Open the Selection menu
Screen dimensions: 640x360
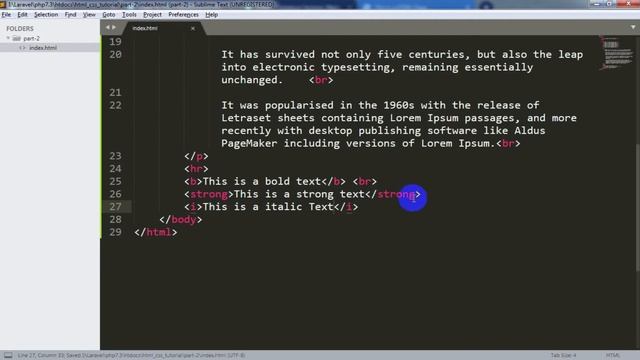[46, 15]
